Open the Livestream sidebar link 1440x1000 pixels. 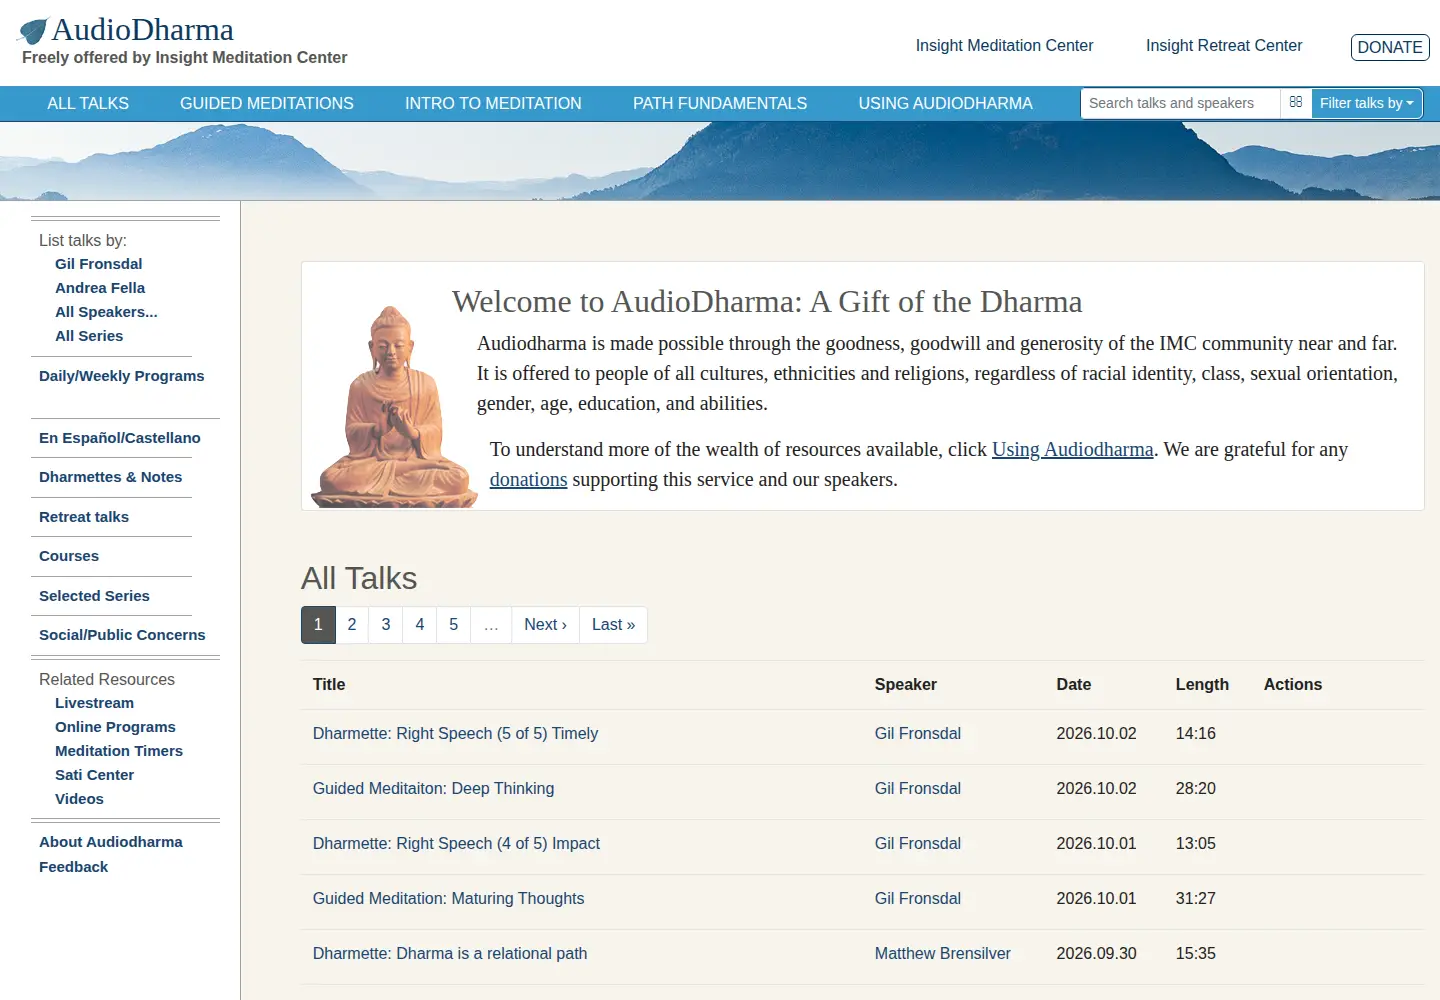pyautogui.click(x=94, y=703)
